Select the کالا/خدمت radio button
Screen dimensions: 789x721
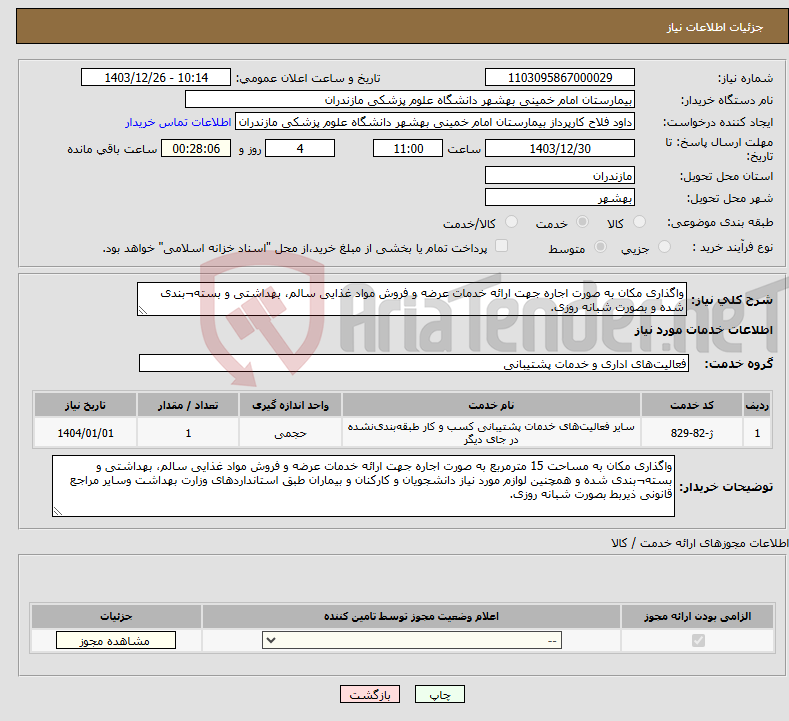[x=511, y=221]
